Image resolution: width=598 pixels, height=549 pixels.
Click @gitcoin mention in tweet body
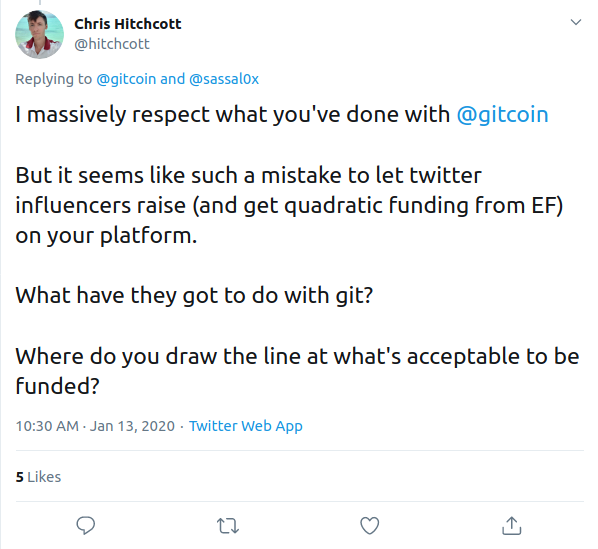[502, 115]
